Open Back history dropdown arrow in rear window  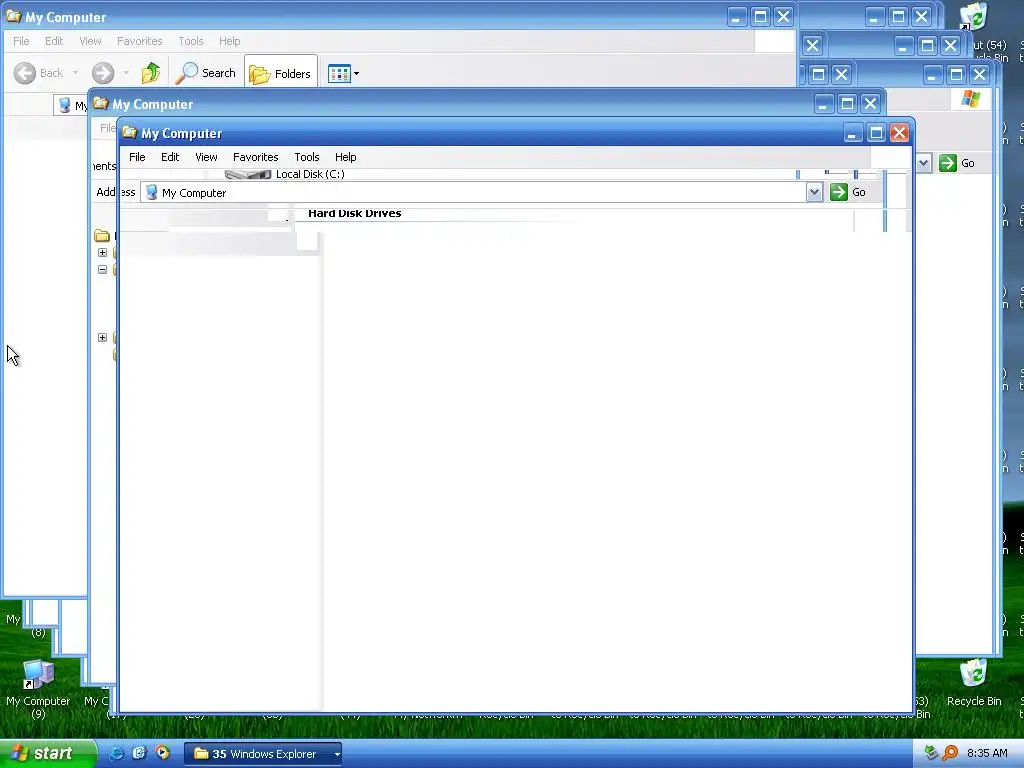(x=76, y=73)
